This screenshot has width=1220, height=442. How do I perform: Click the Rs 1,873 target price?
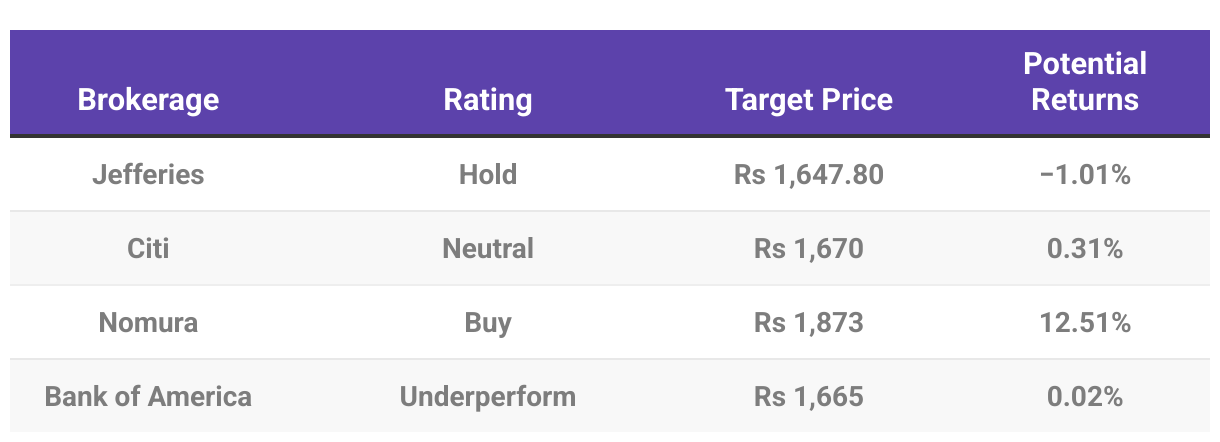tap(809, 322)
